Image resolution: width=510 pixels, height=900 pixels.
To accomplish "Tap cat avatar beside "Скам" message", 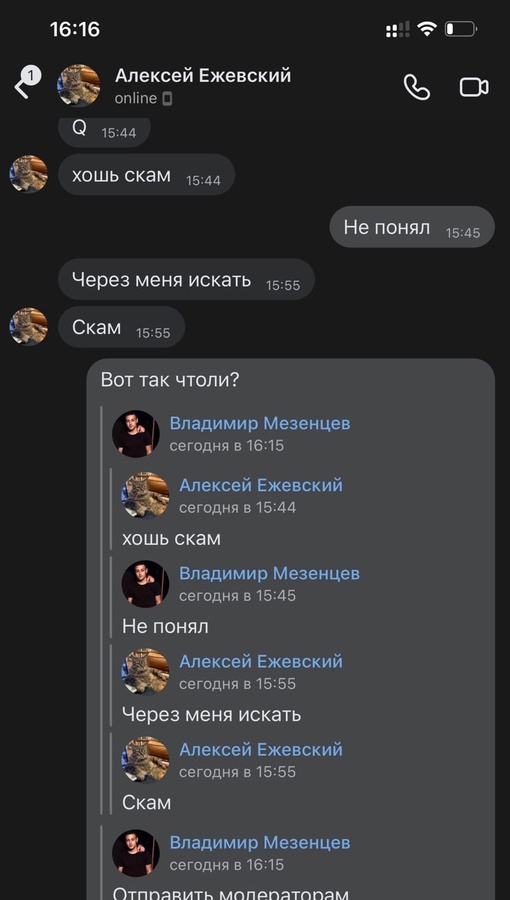I will [29, 327].
